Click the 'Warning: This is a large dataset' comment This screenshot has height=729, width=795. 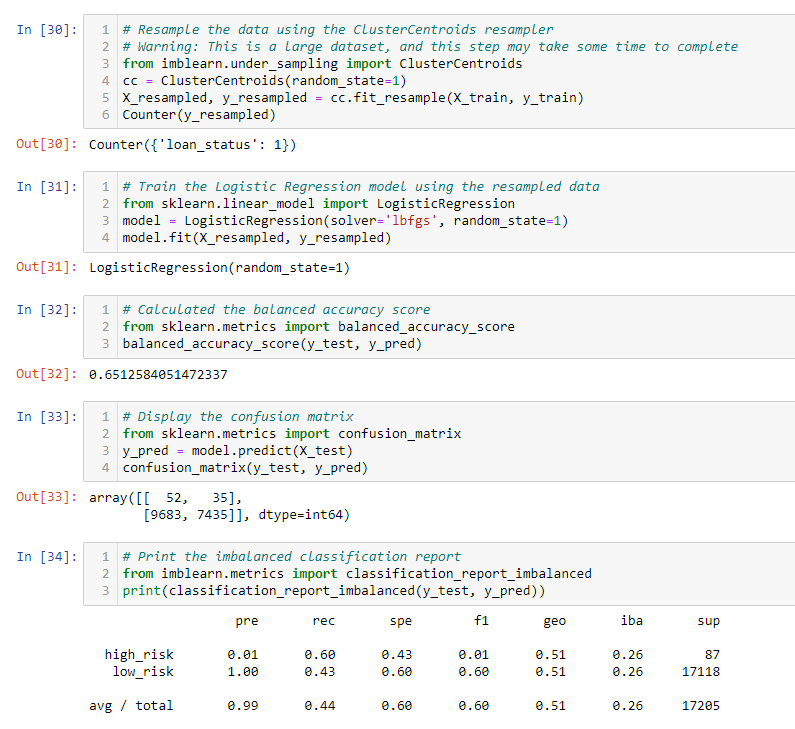tap(430, 47)
